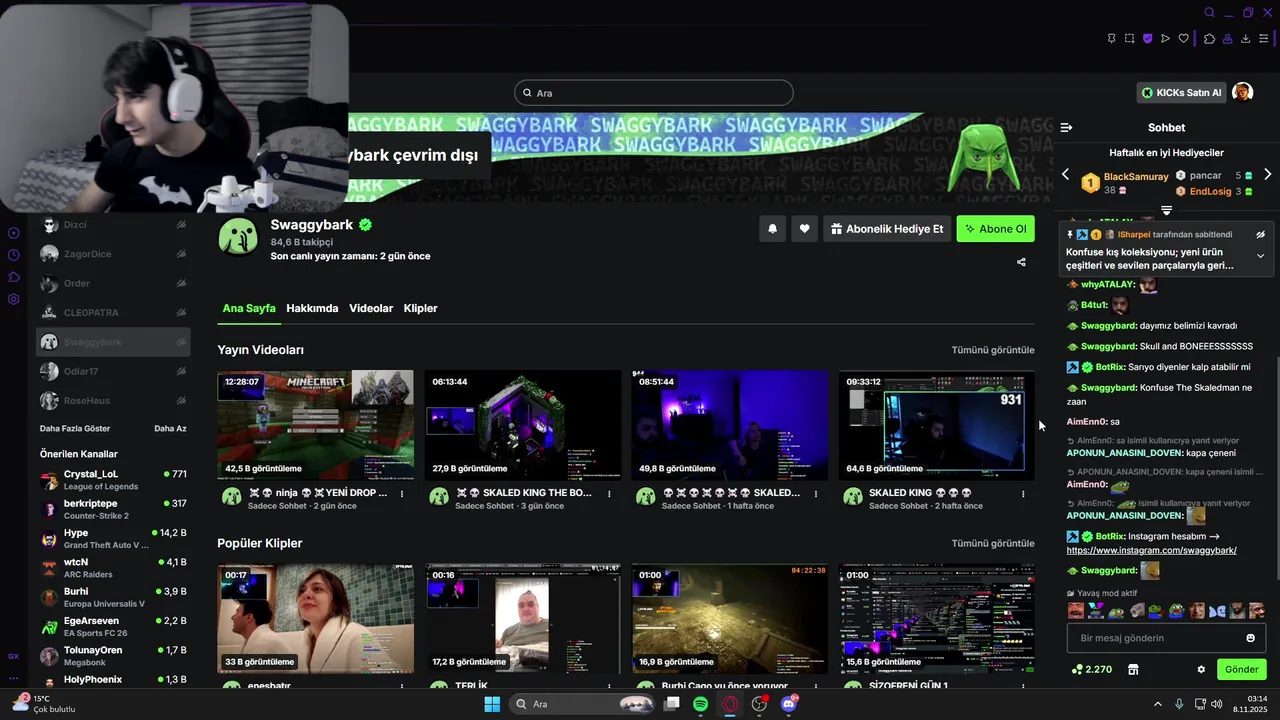Open the instagram.com/swaggybark link in chat
Screen dimensions: 1280x720
pyautogui.click(x=1152, y=550)
